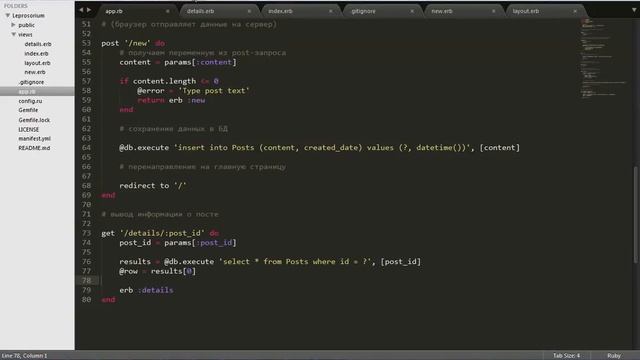Click the next tab arrow
The width and height of the screenshot is (640, 360).
[x=89, y=10]
